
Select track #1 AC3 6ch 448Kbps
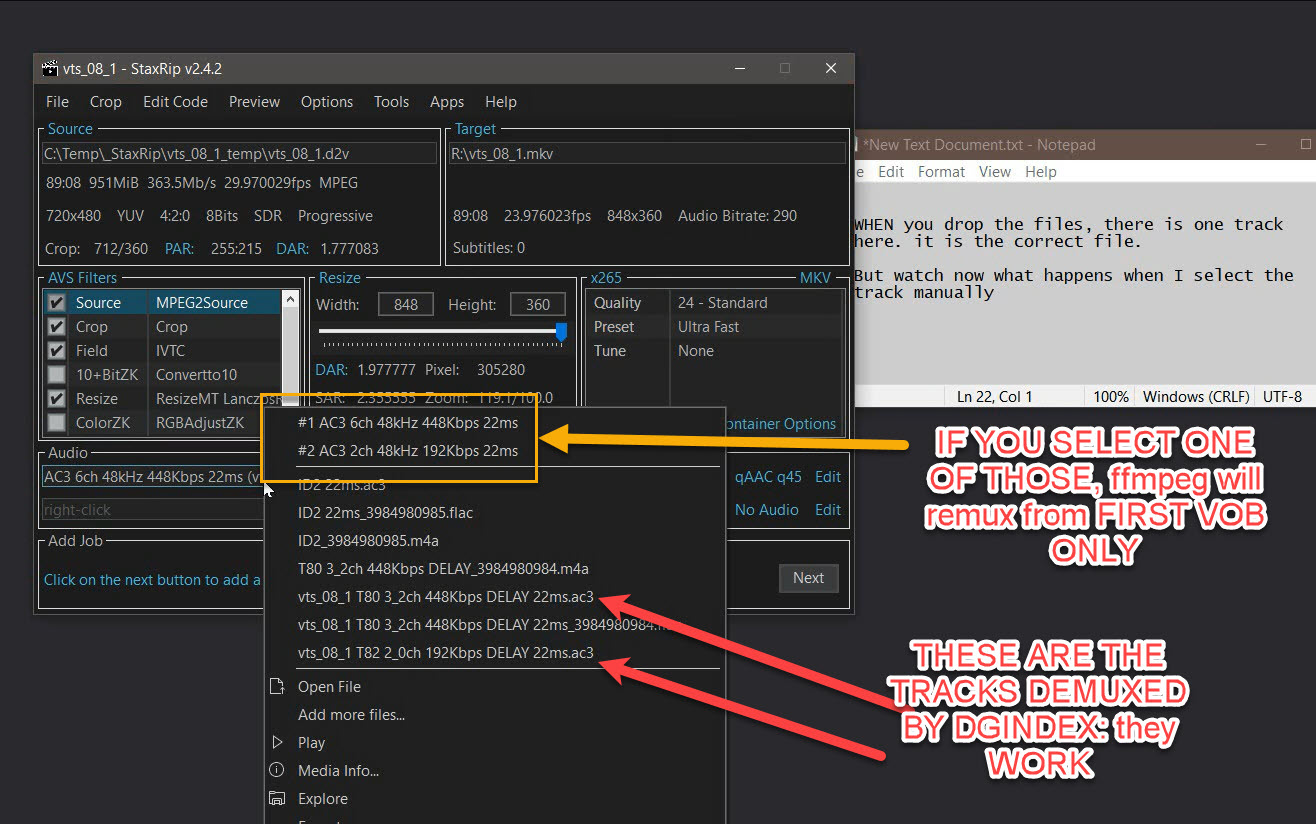(408, 423)
